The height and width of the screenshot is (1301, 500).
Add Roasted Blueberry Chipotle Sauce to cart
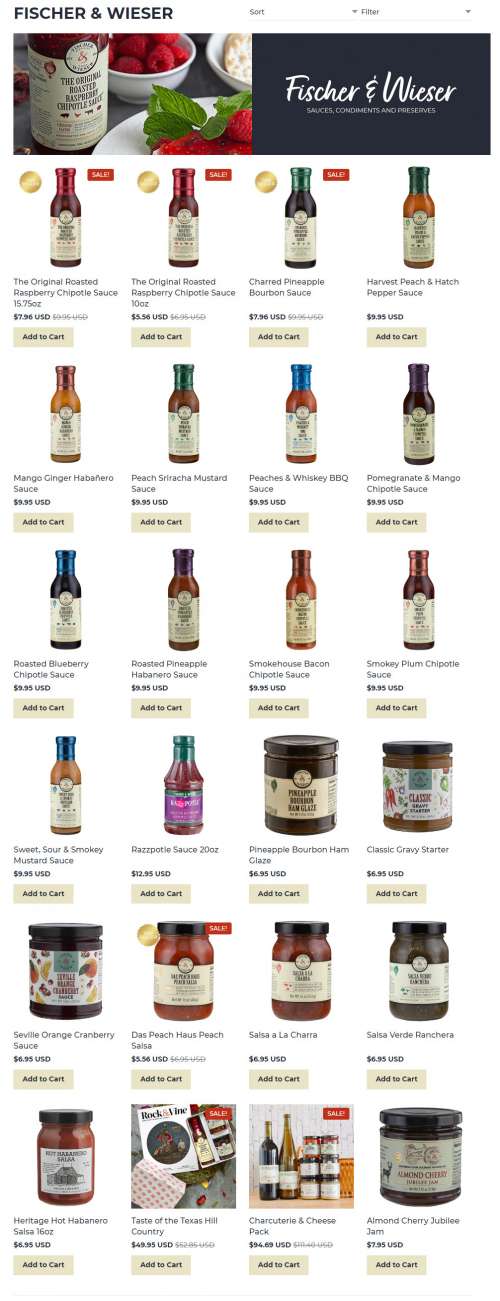(x=43, y=708)
